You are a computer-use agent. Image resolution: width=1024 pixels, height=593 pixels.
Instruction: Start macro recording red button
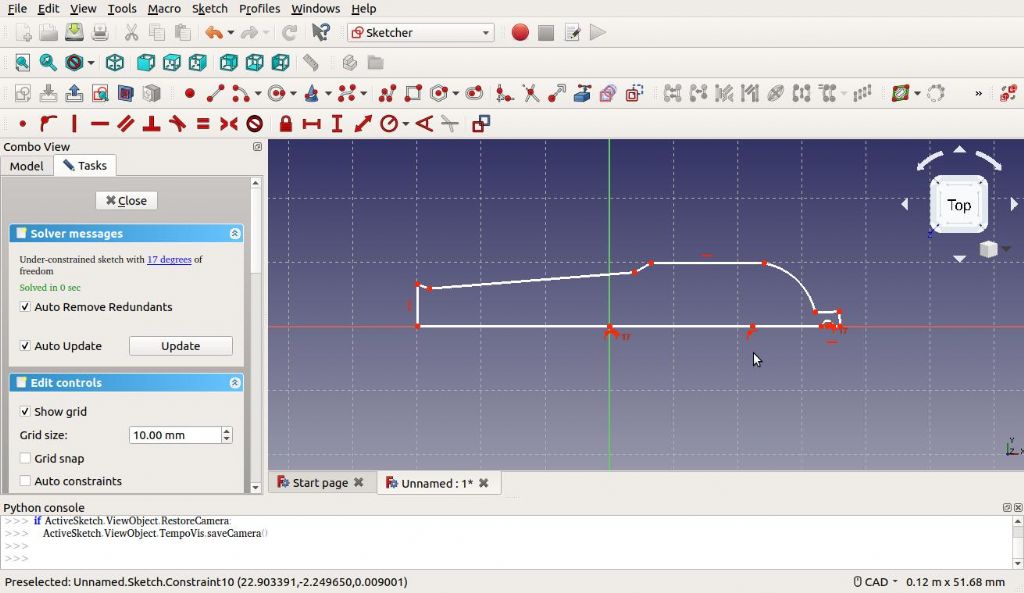[520, 33]
